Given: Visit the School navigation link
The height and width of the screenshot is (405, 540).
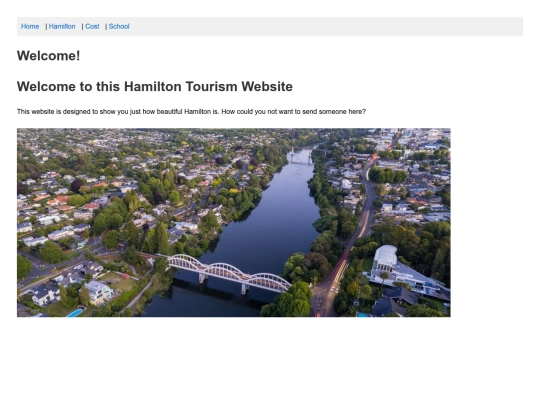Looking at the screenshot, I should (x=119, y=27).
